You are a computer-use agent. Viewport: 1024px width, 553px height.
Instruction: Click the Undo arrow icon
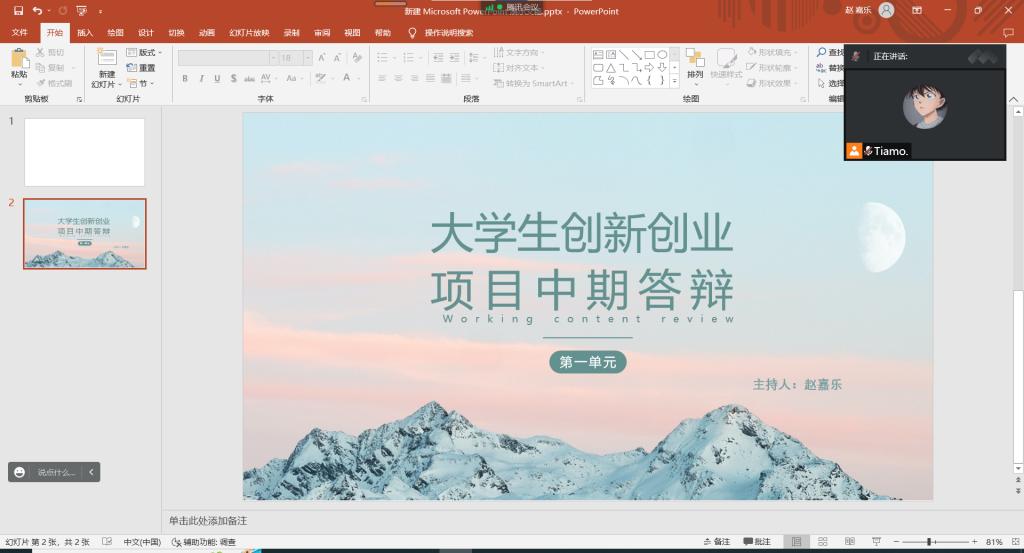pyautogui.click(x=37, y=10)
